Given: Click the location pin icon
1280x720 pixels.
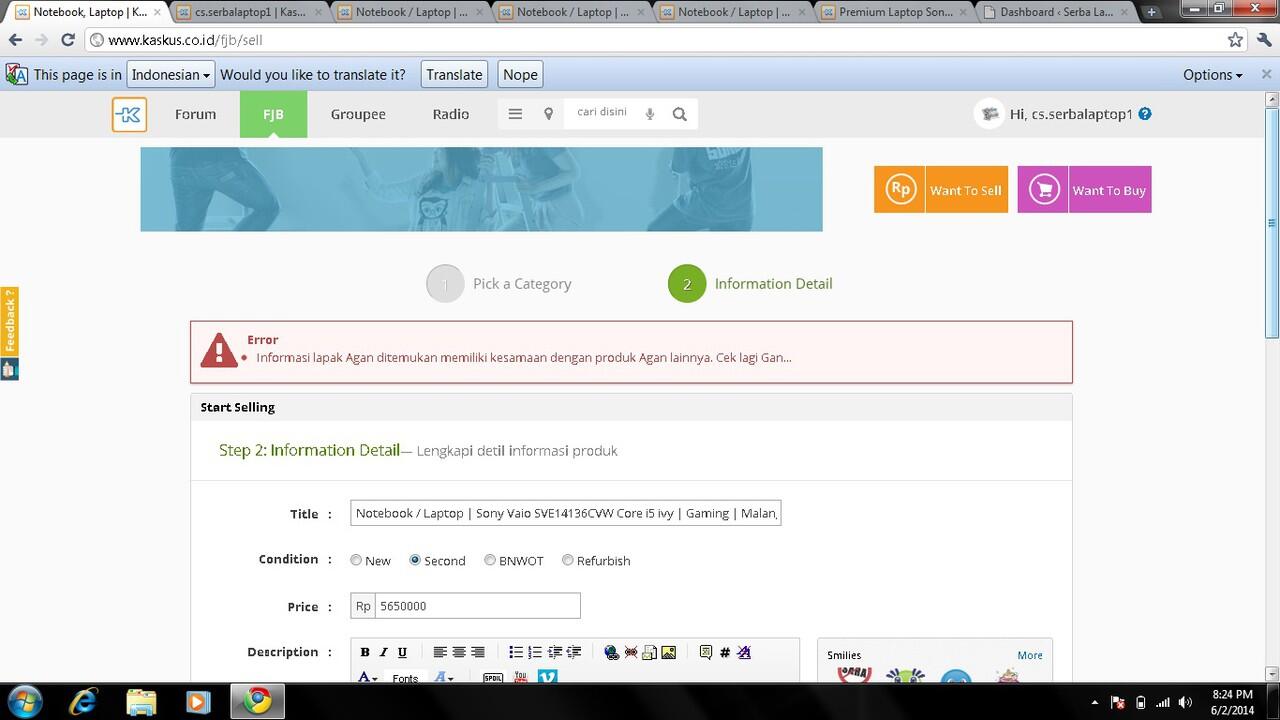Looking at the screenshot, I should coord(548,114).
